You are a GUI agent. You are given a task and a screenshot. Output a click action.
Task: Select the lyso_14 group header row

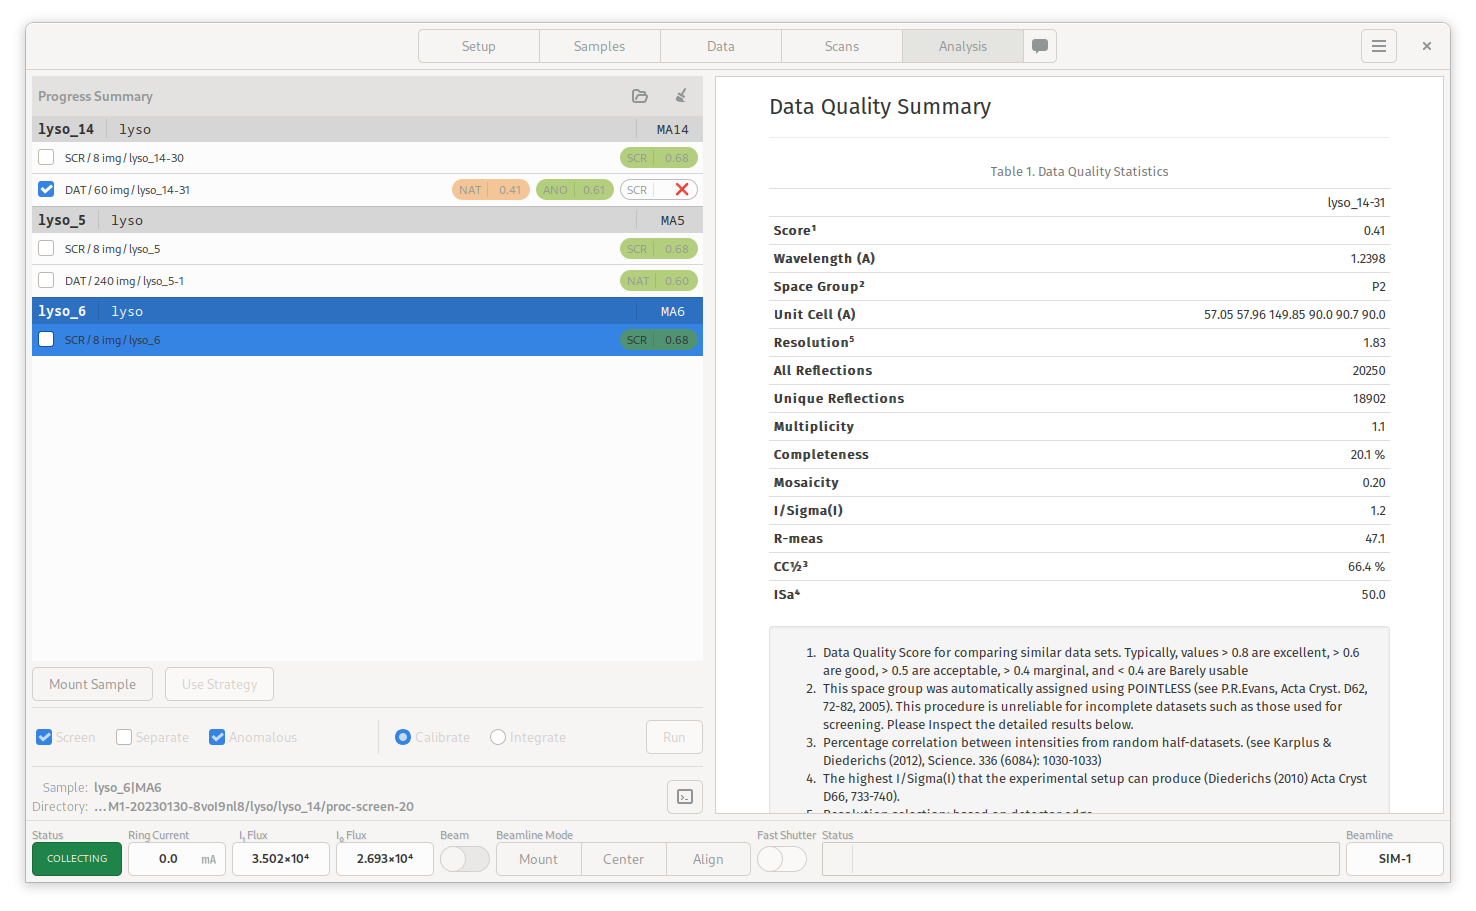click(x=367, y=129)
